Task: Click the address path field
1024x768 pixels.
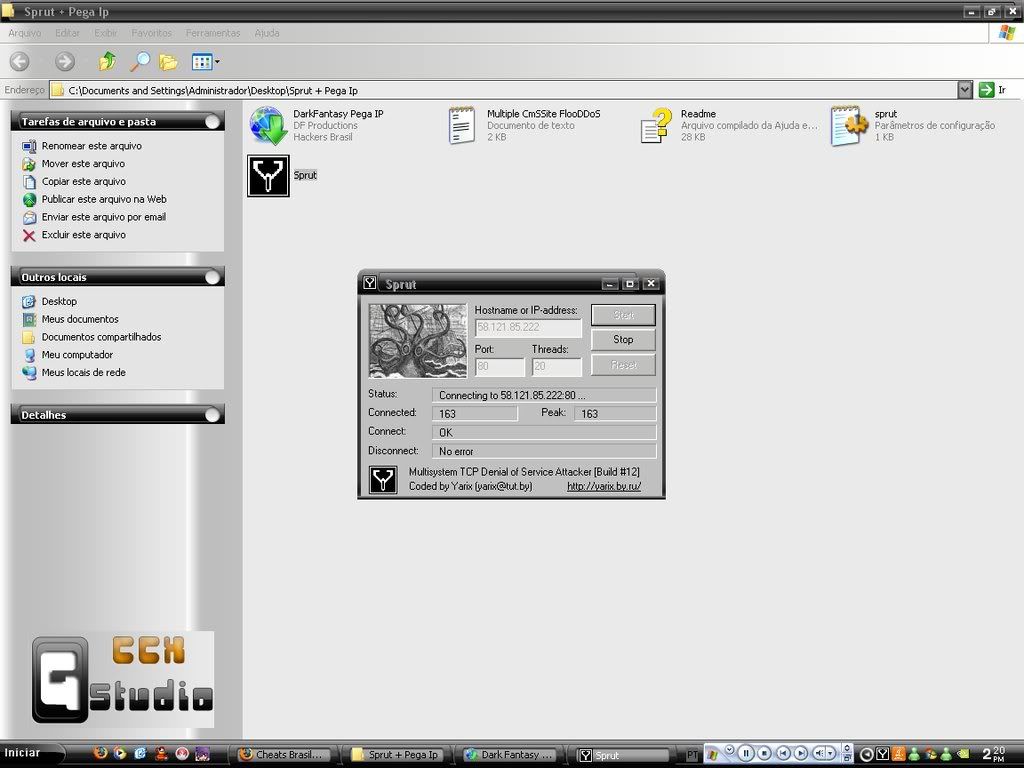Action: click(504, 90)
